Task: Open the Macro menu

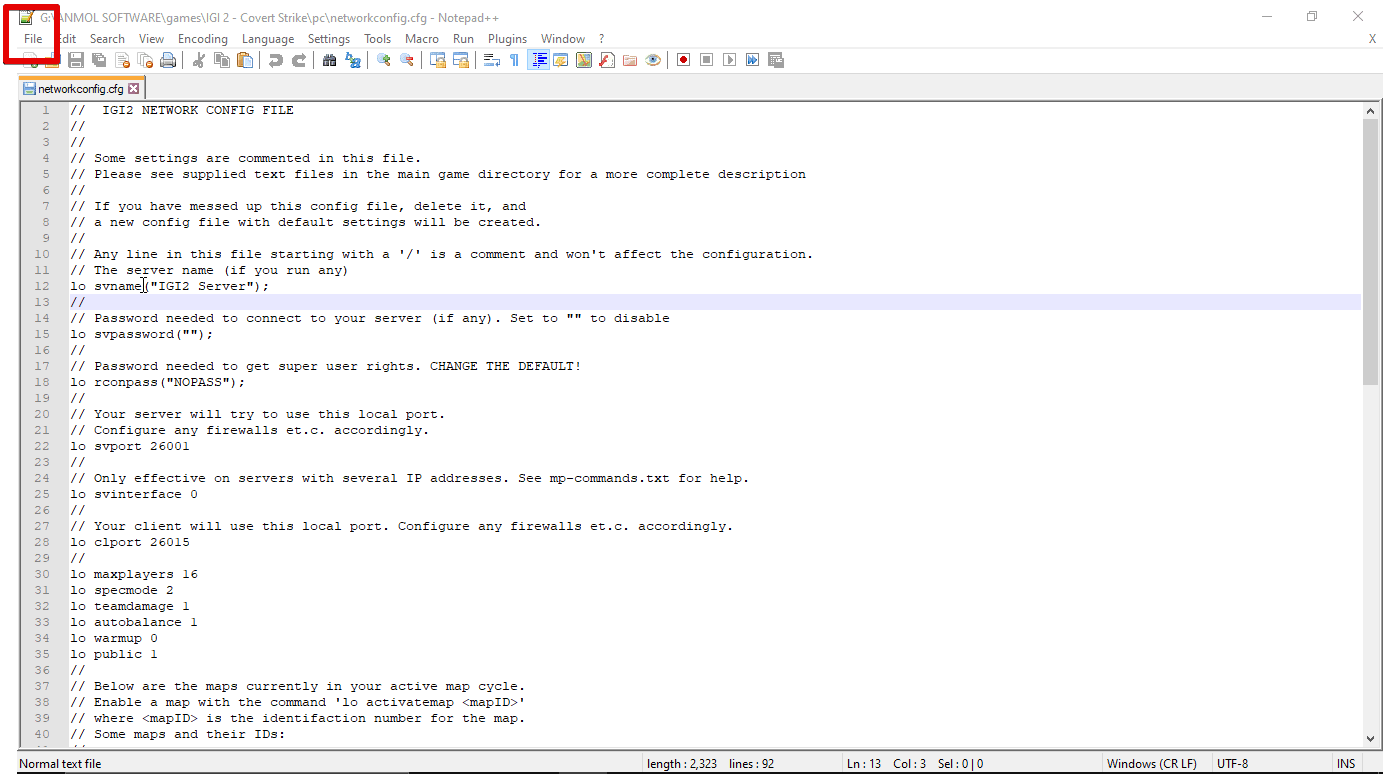Action: [x=422, y=38]
